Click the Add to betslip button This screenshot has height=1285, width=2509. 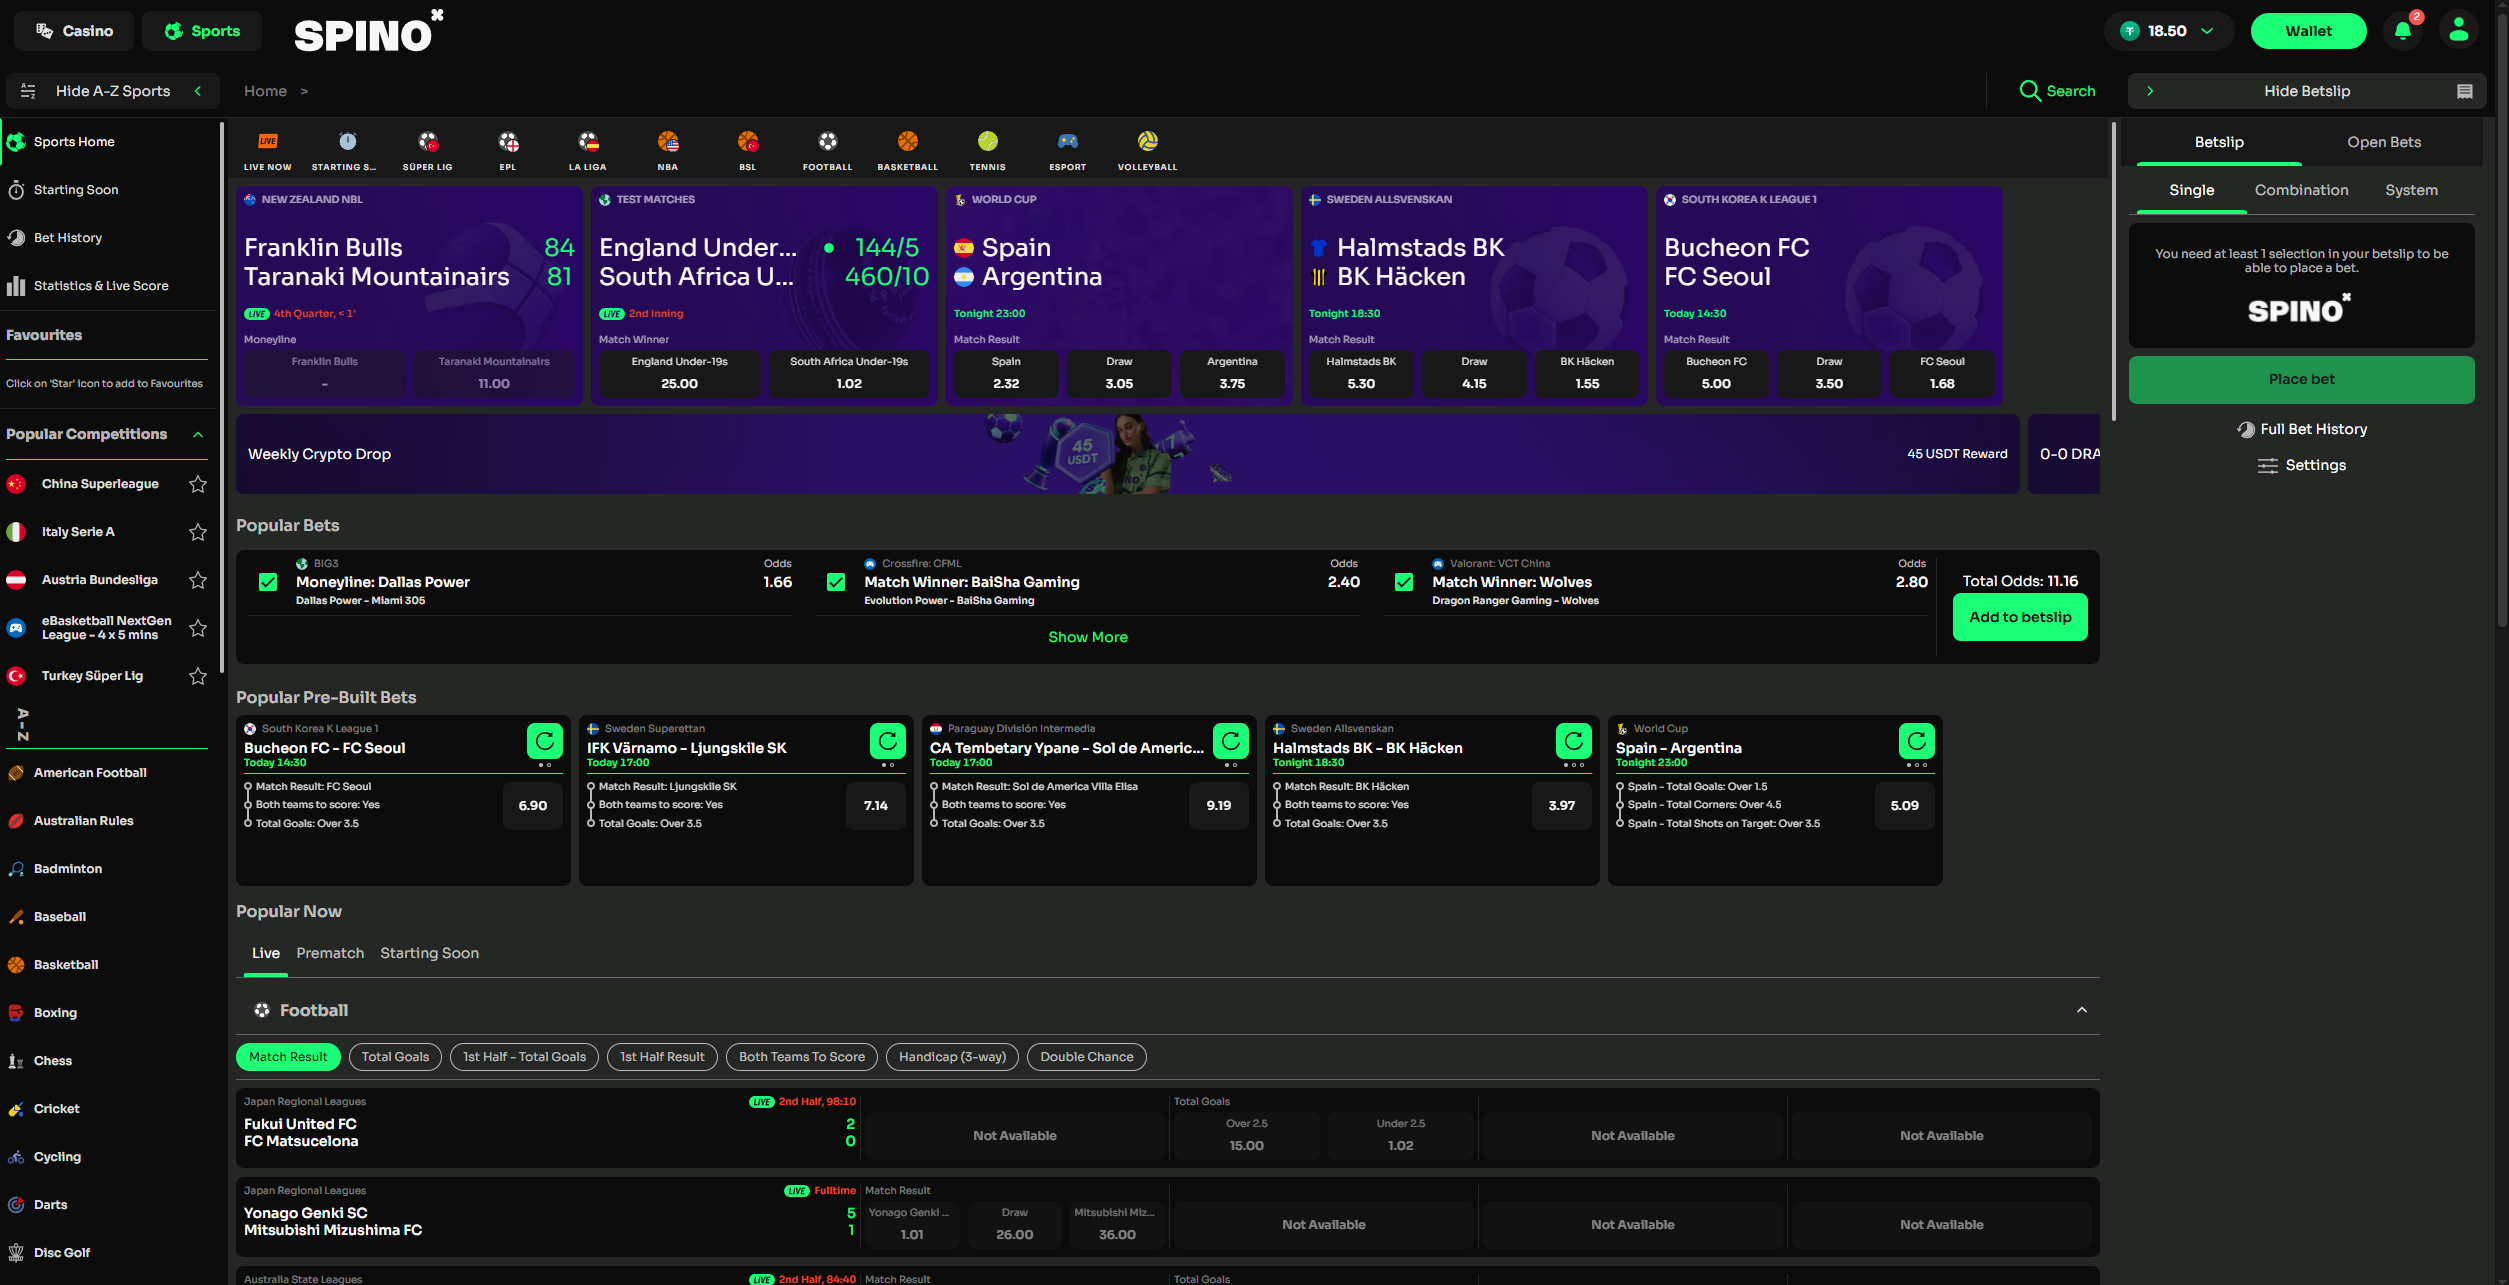pos(2020,617)
